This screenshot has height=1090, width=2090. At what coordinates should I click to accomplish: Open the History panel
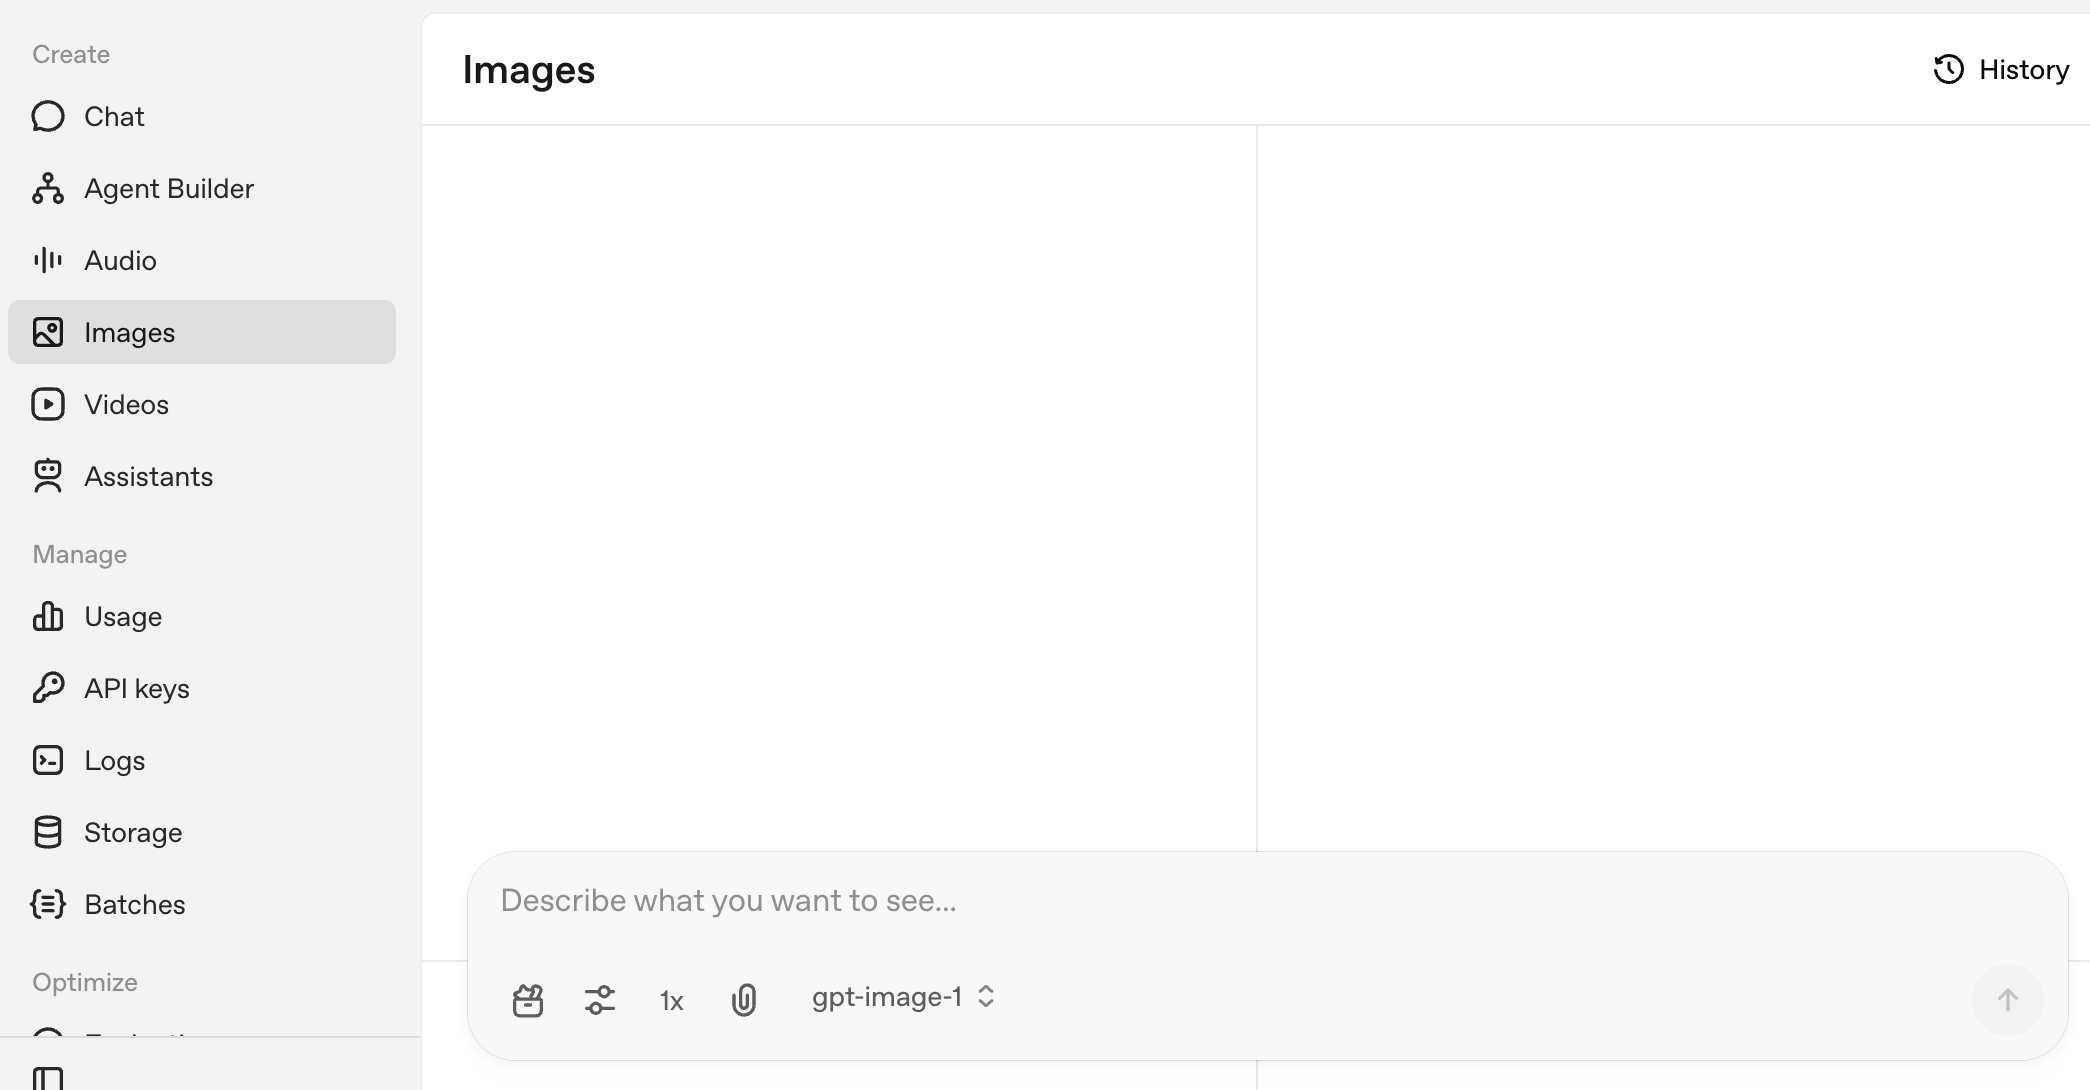pos(2000,69)
